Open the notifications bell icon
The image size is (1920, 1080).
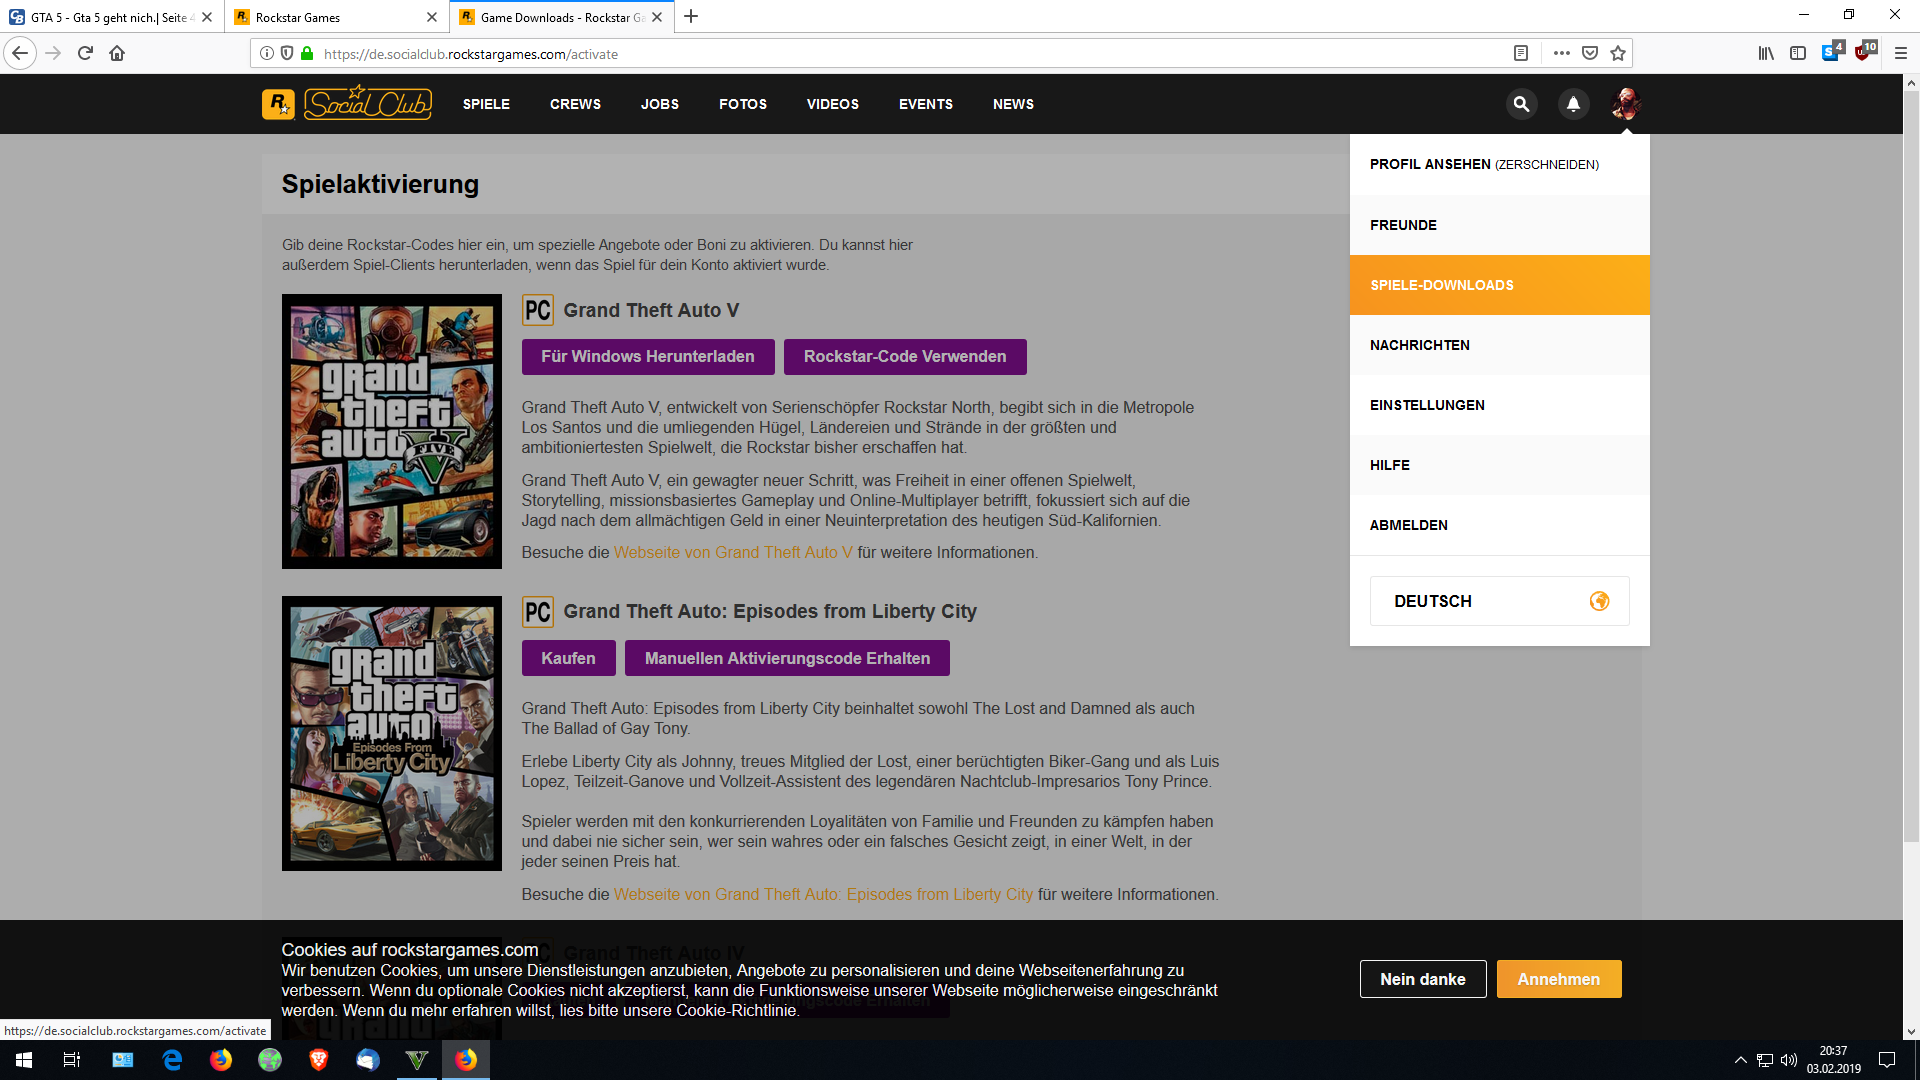pos(1573,104)
